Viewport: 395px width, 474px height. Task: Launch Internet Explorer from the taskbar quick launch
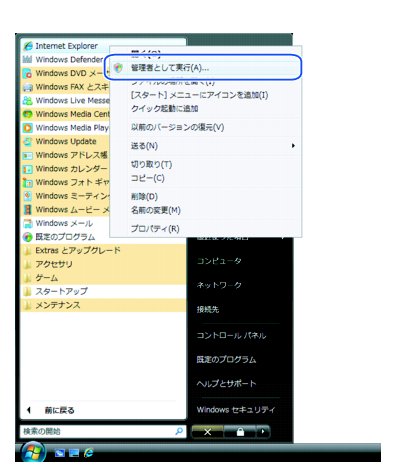coord(88,453)
